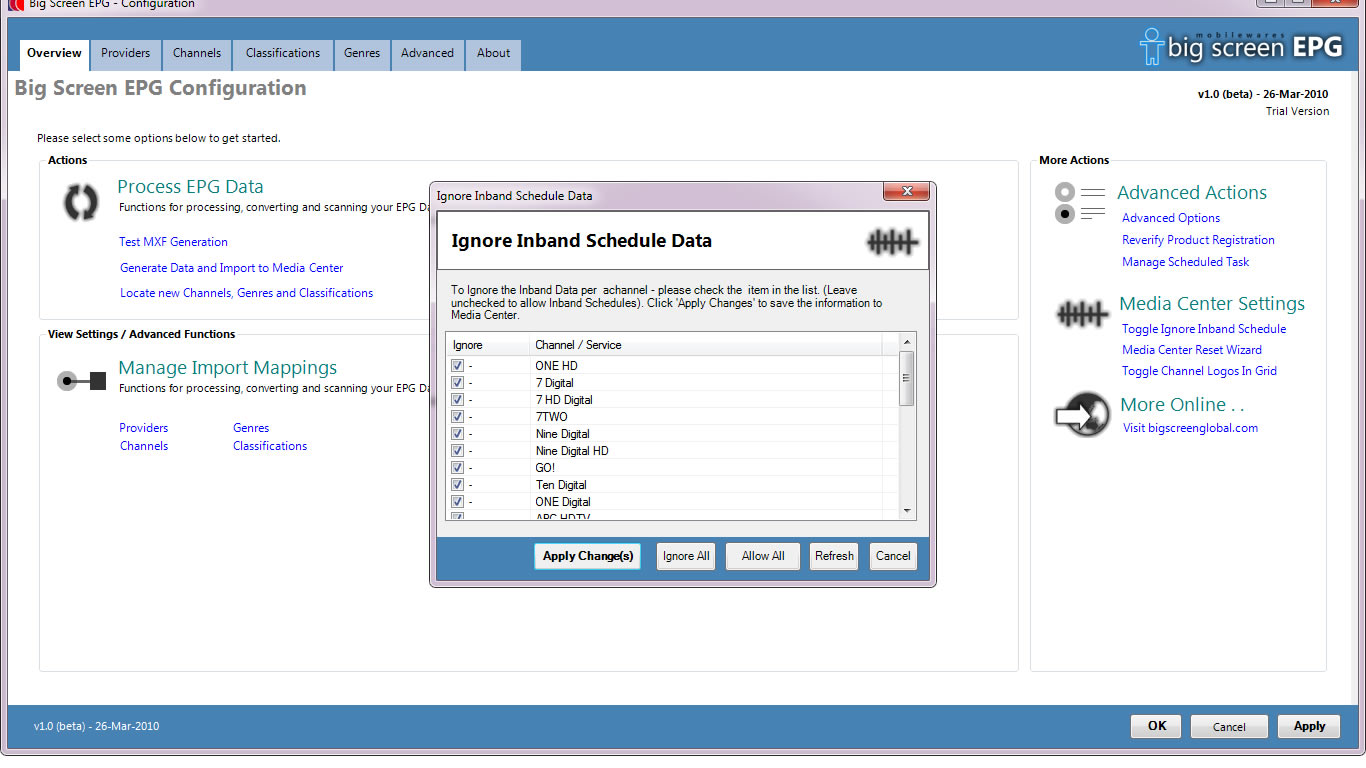Click the channel list scroll up arrow
Image resolution: width=1366 pixels, height=768 pixels.
pos(907,342)
